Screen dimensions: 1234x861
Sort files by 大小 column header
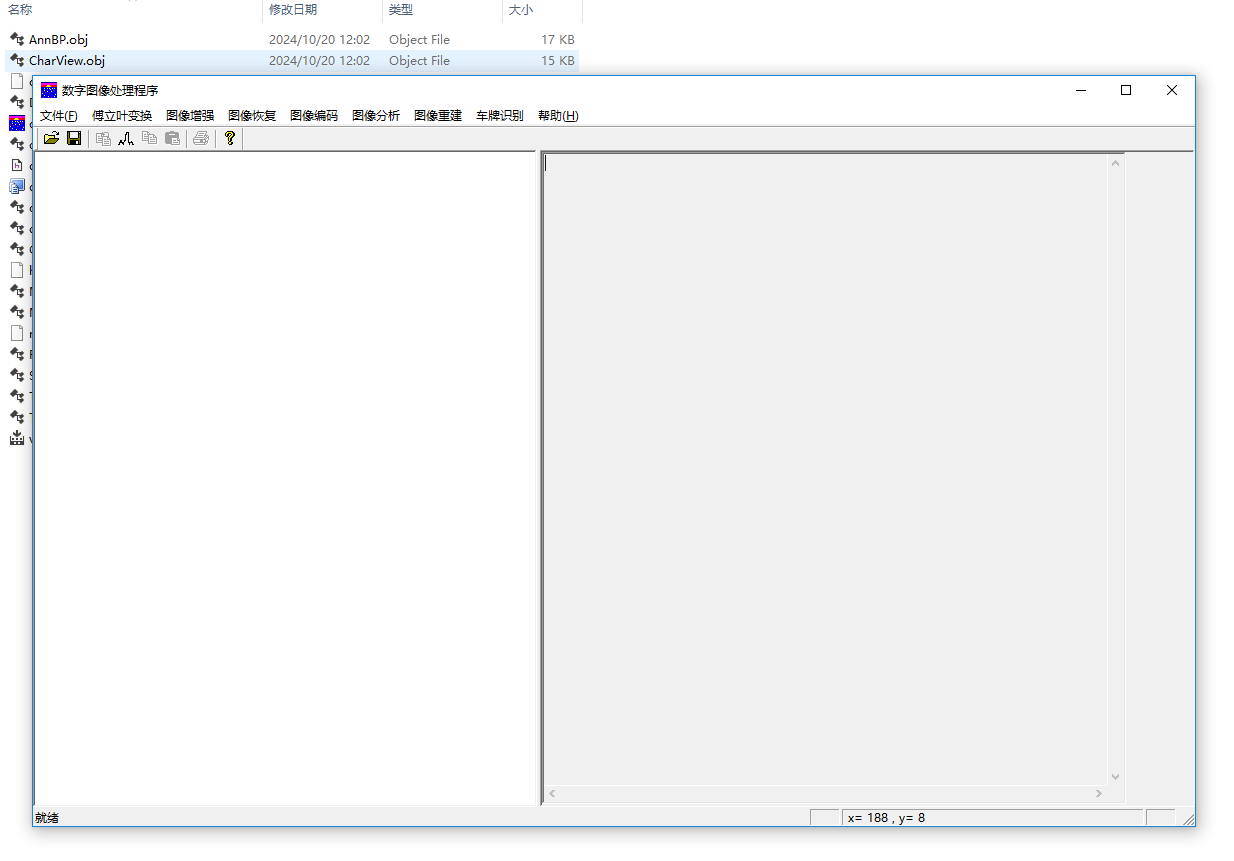click(520, 10)
